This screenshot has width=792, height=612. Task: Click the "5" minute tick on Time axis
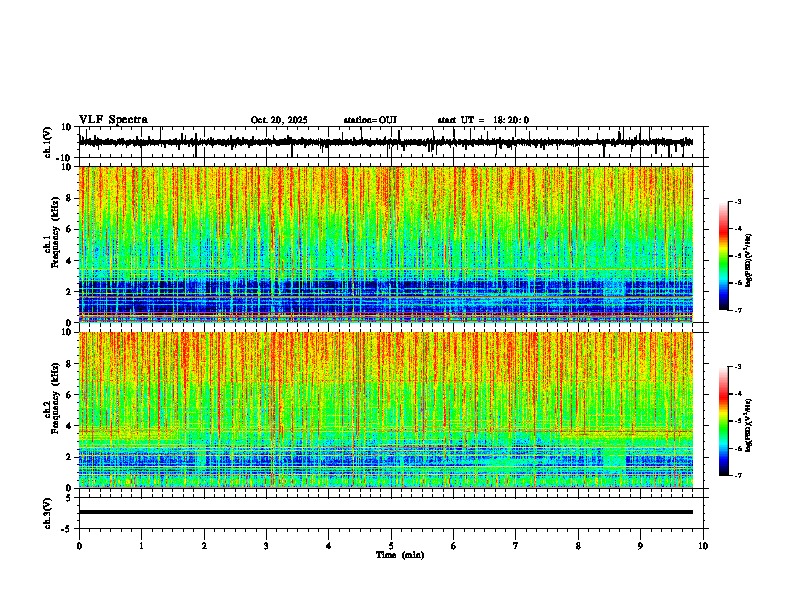tap(391, 546)
